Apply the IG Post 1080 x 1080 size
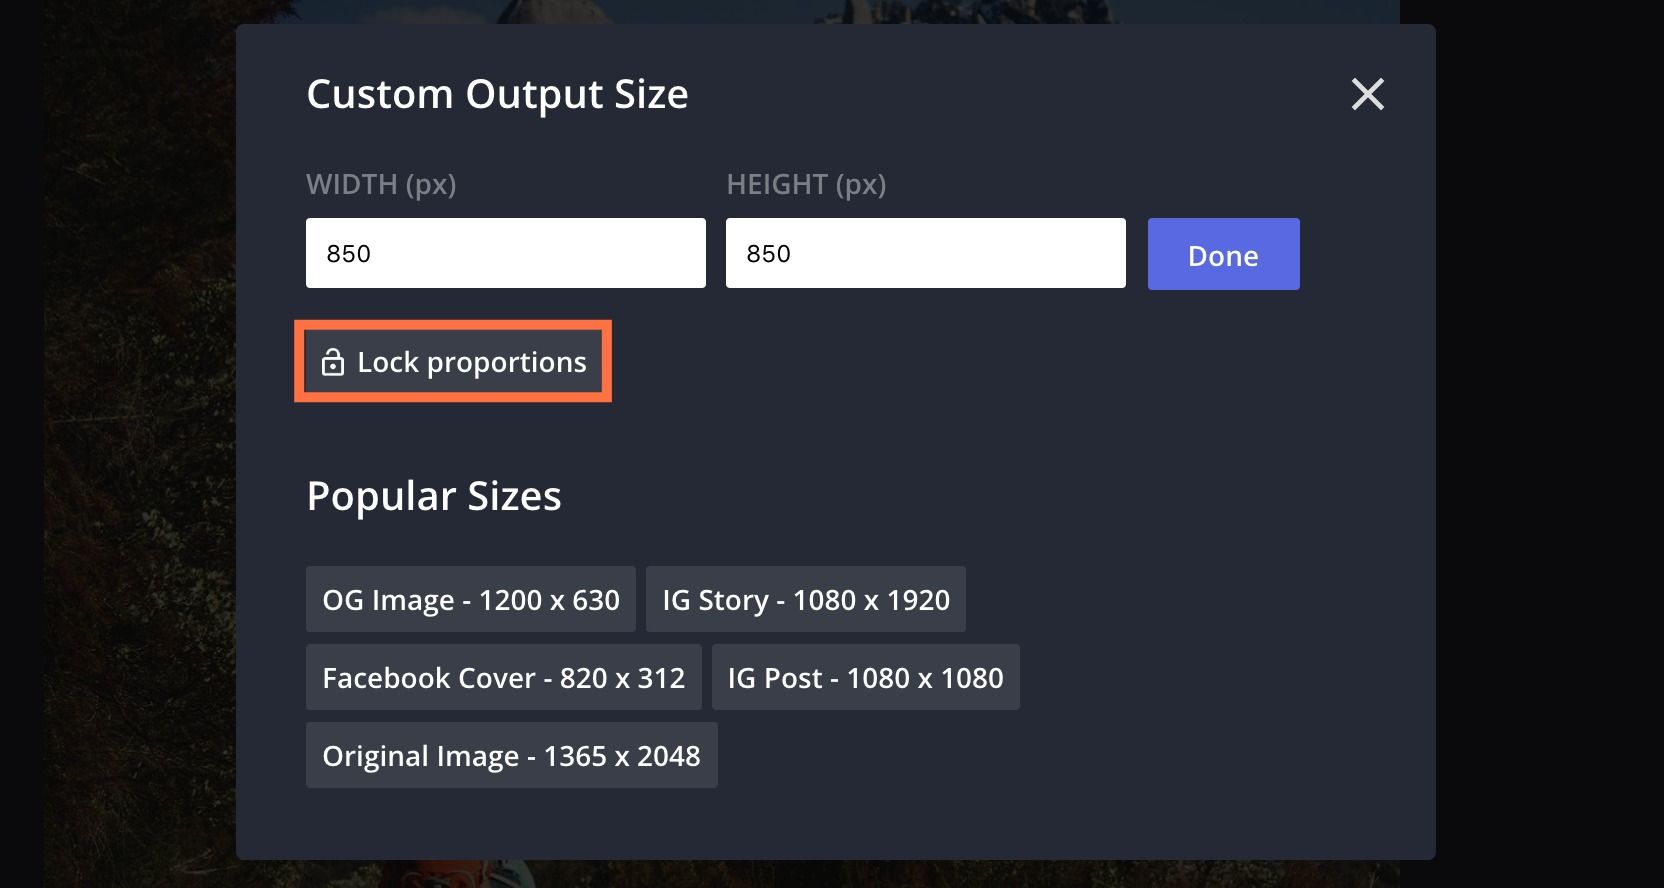1664x888 pixels. (x=865, y=678)
